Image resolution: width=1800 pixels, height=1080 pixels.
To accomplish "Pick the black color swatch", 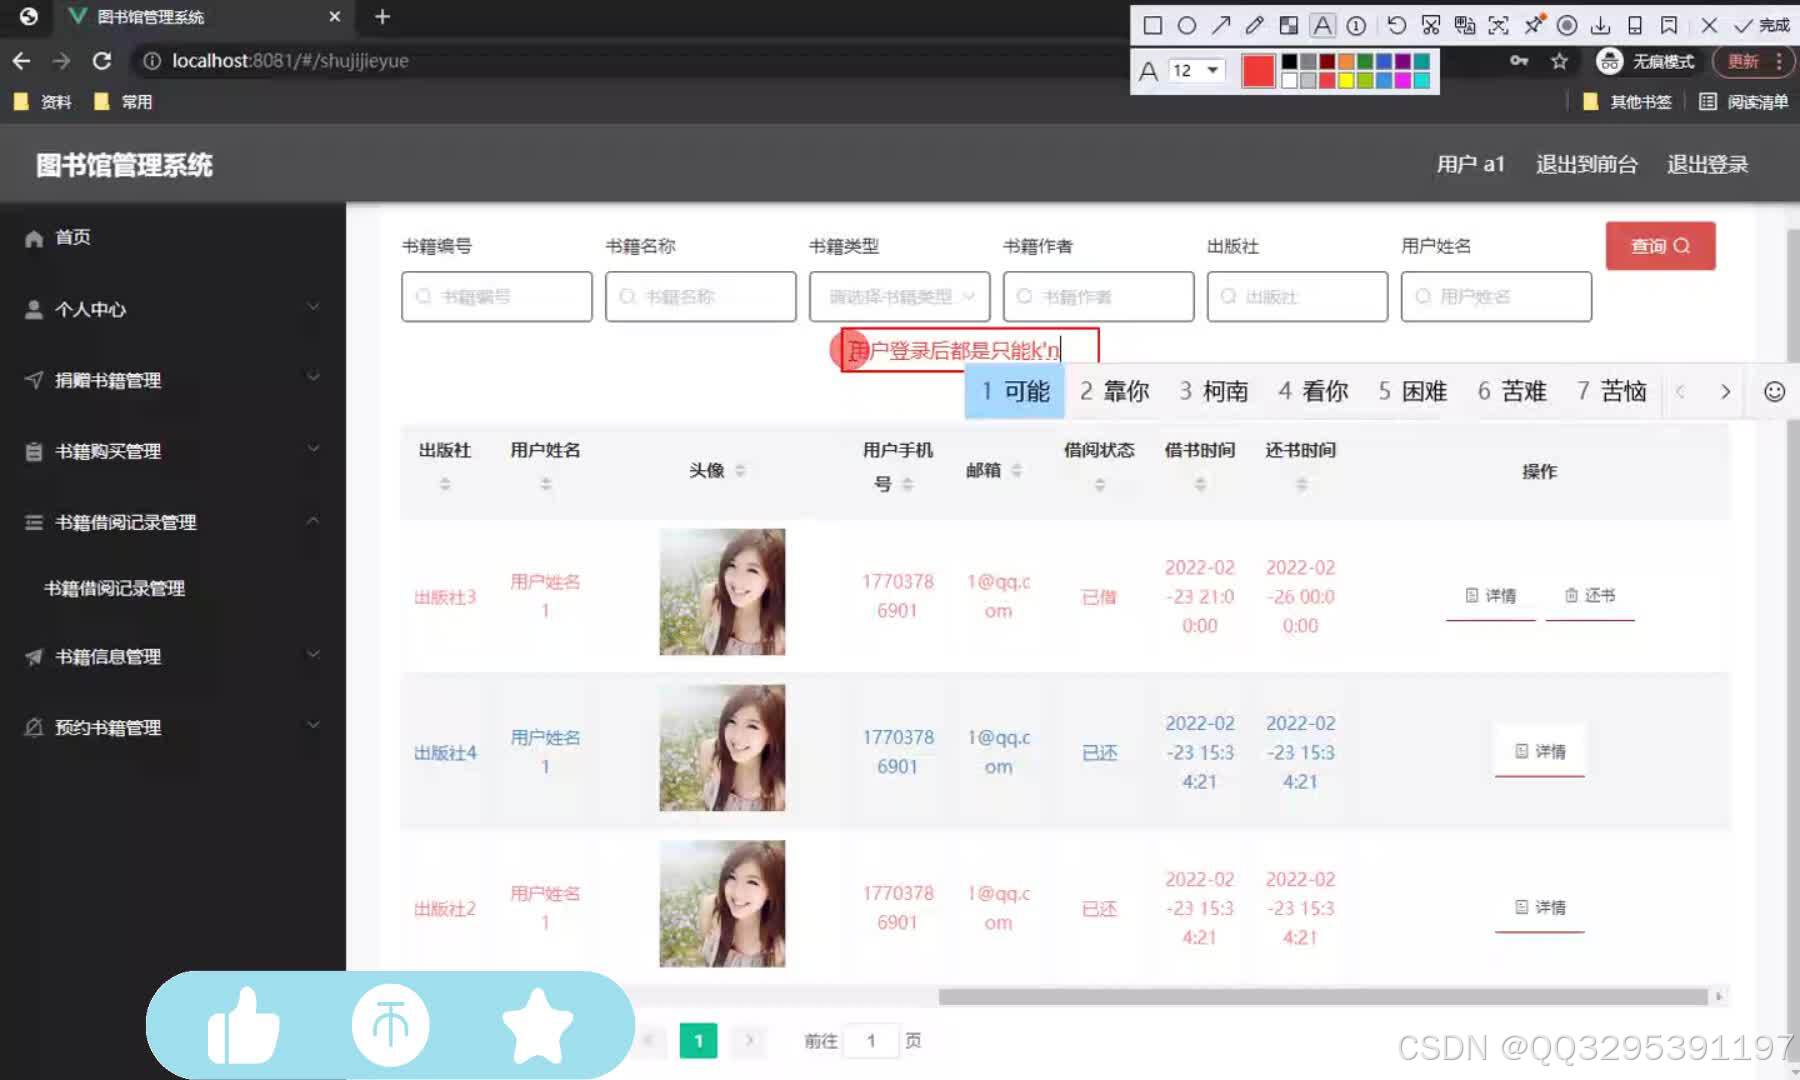I will tap(1290, 62).
